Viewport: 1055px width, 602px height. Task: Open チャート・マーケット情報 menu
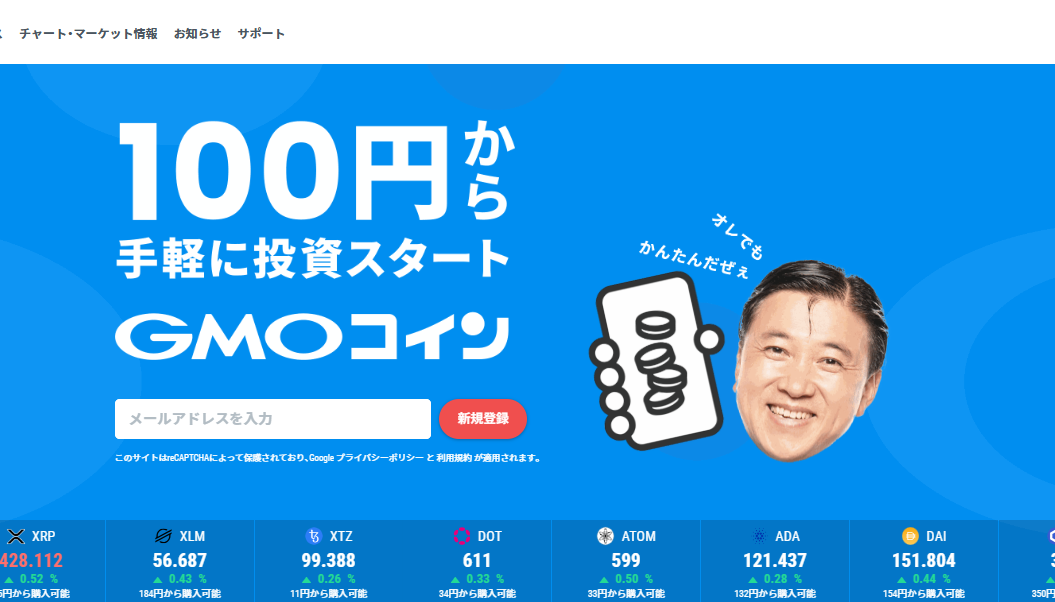pos(88,34)
